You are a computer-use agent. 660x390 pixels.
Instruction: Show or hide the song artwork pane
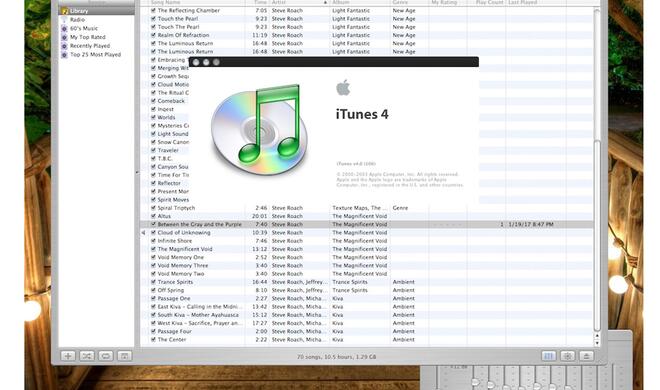(125, 356)
